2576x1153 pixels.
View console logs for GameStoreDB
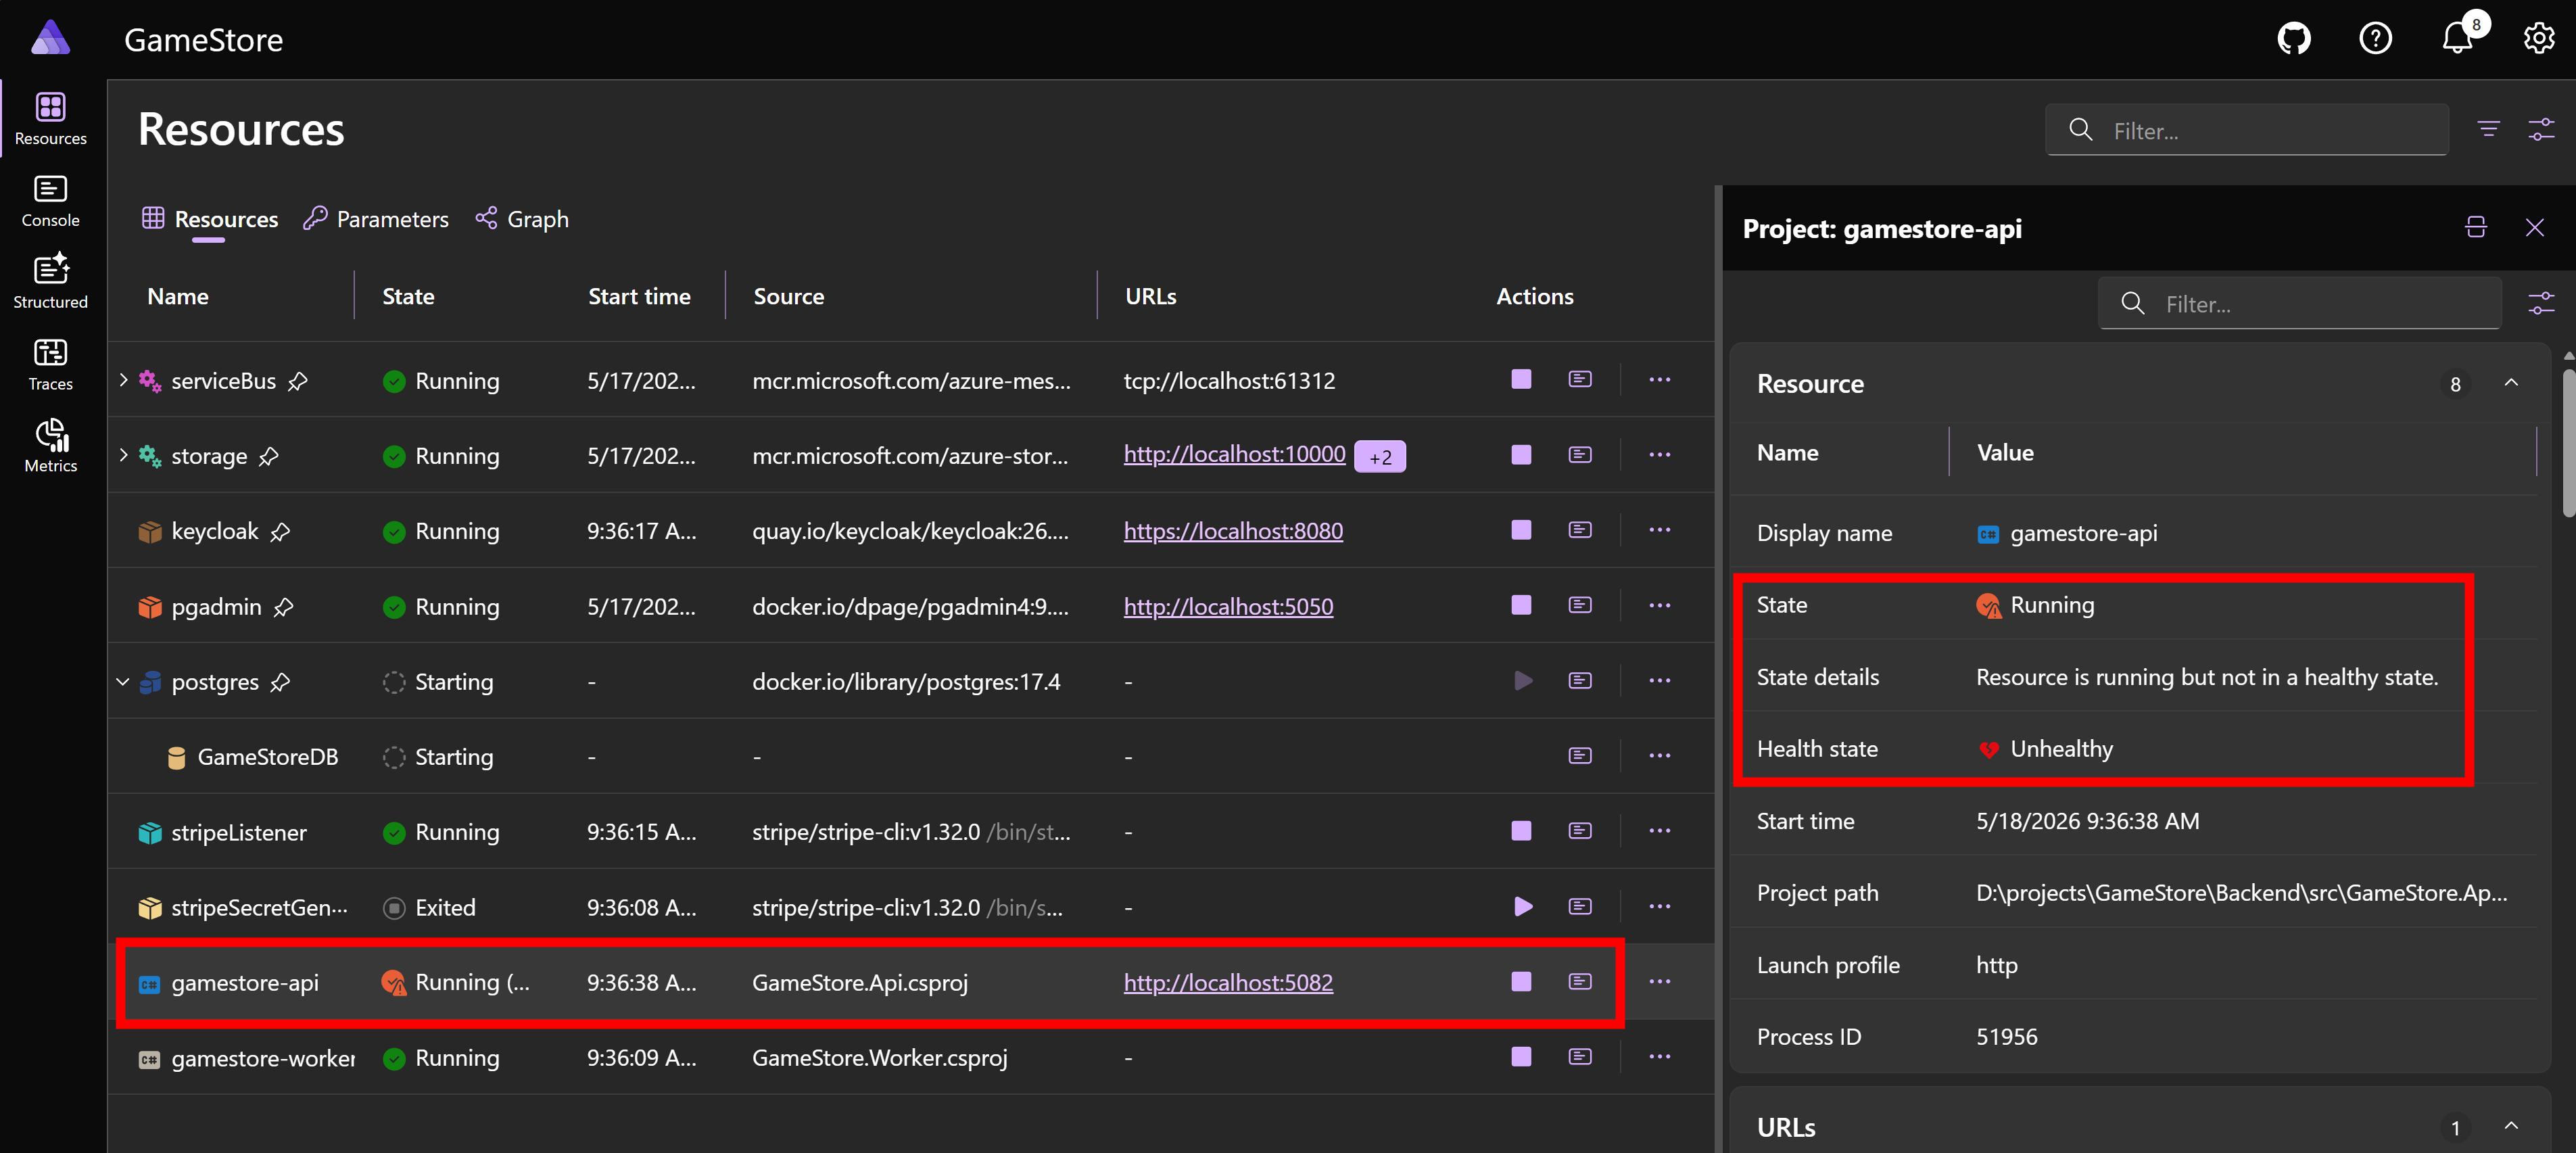pyautogui.click(x=1580, y=756)
